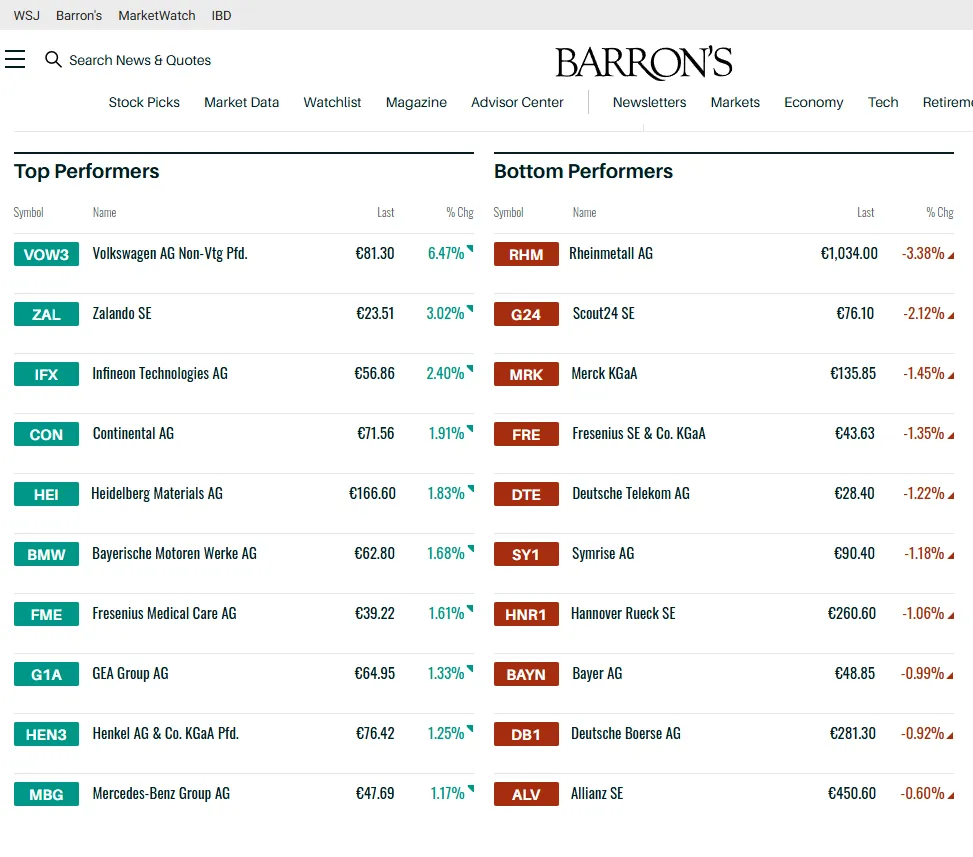Open the Newsletters section

click(649, 102)
